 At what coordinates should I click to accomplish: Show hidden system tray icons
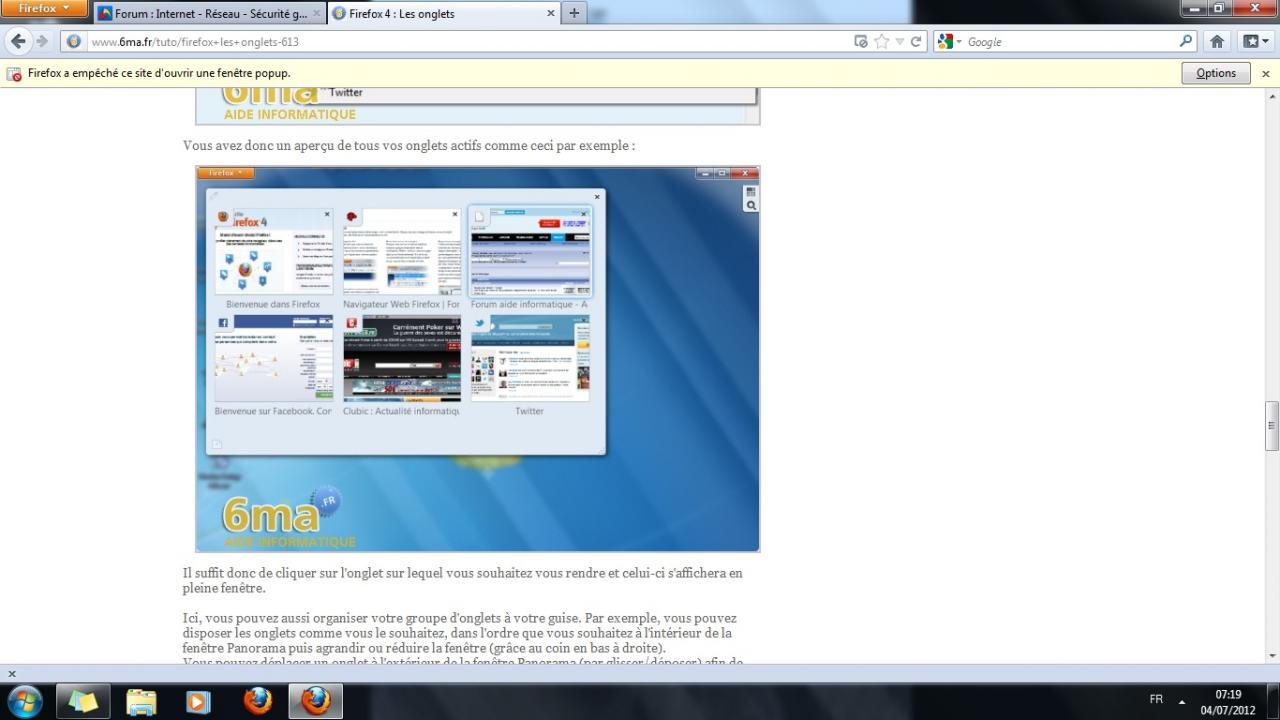click(1182, 701)
